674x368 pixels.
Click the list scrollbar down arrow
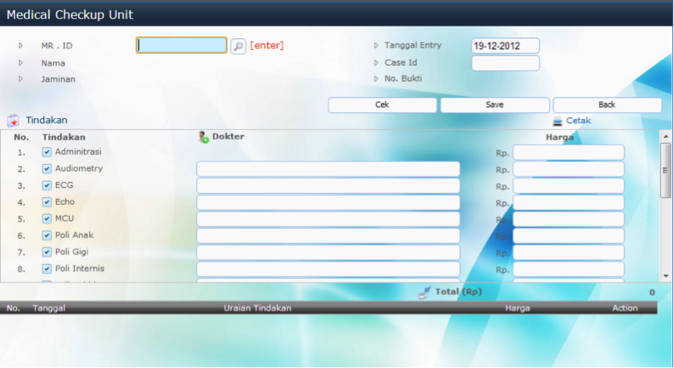coord(666,276)
